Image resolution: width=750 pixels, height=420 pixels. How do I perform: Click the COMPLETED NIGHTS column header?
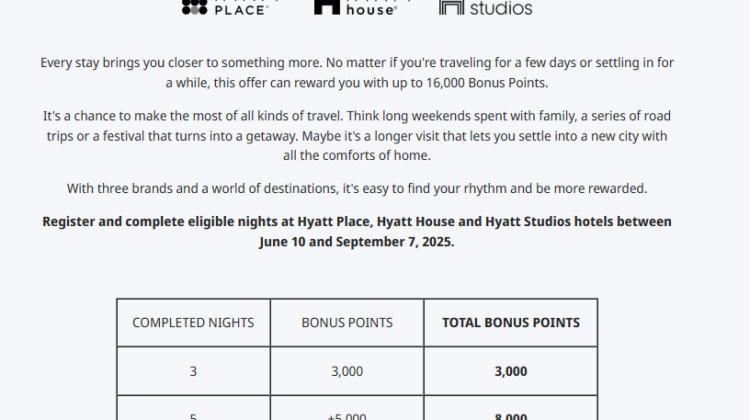(x=193, y=323)
